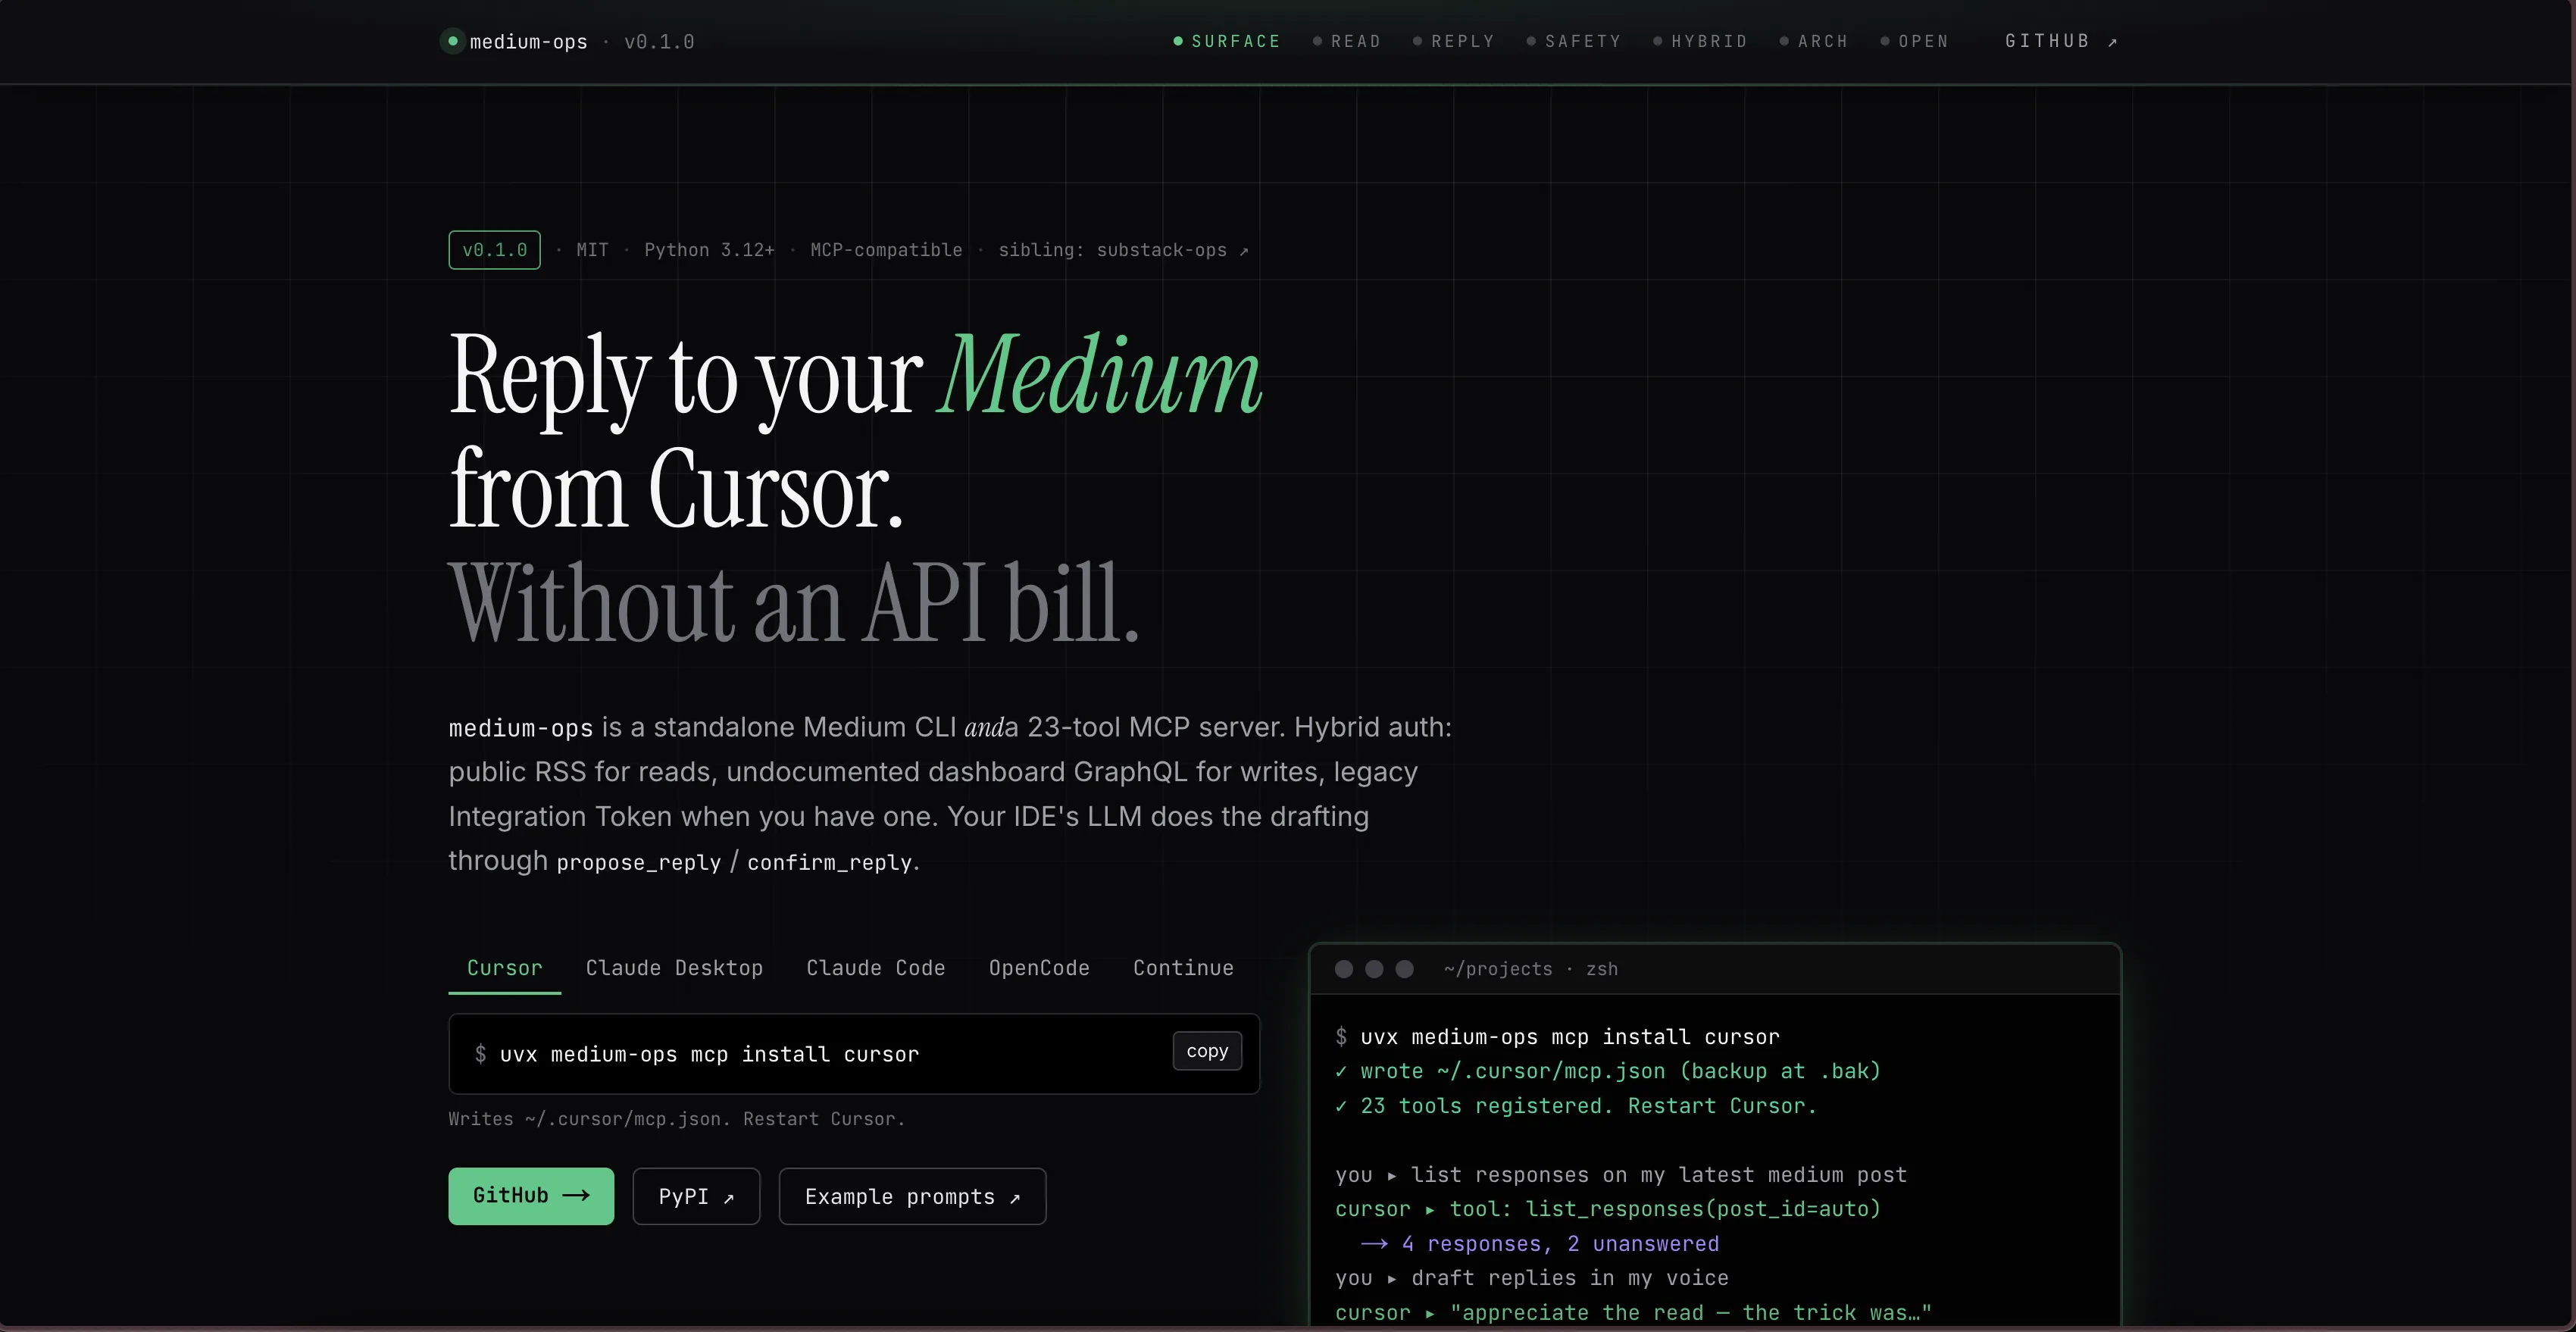This screenshot has height=1332, width=2576.
Task: Select the Cursor install tab
Action: tap(504, 968)
